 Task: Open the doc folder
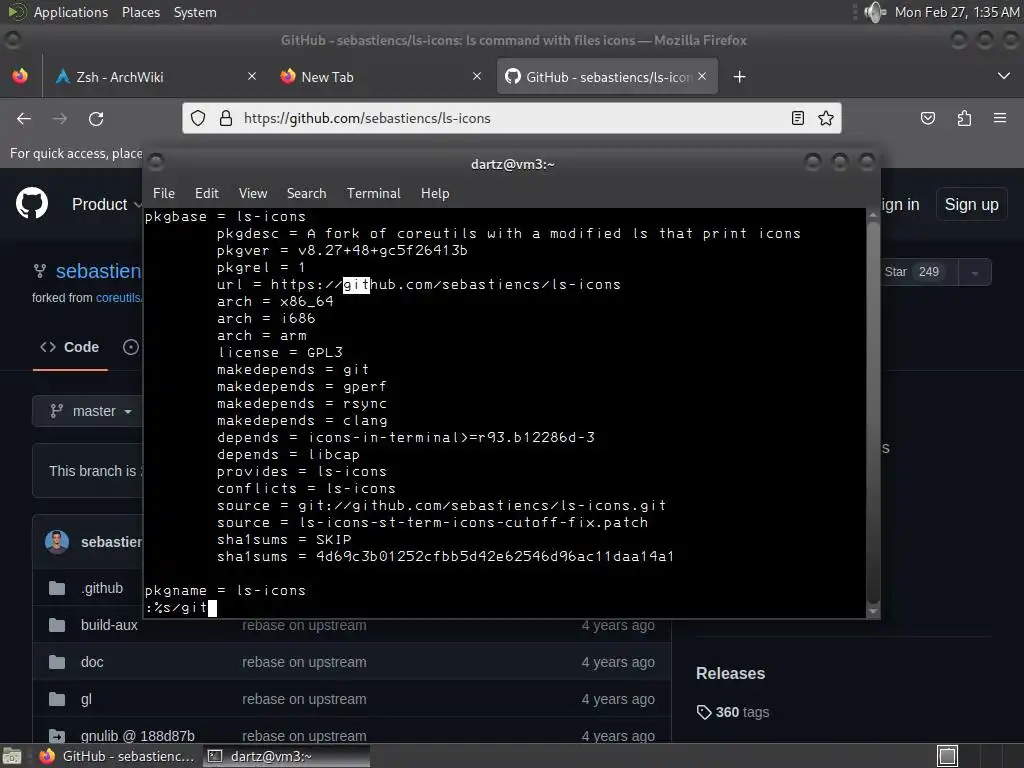click(92, 662)
